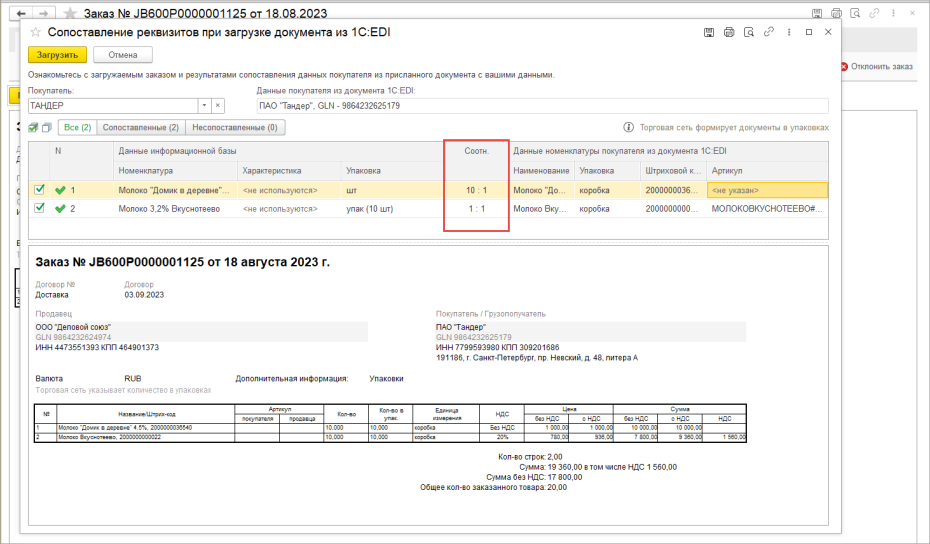
Task: Click preview icon in background window header
Action: tap(855, 12)
